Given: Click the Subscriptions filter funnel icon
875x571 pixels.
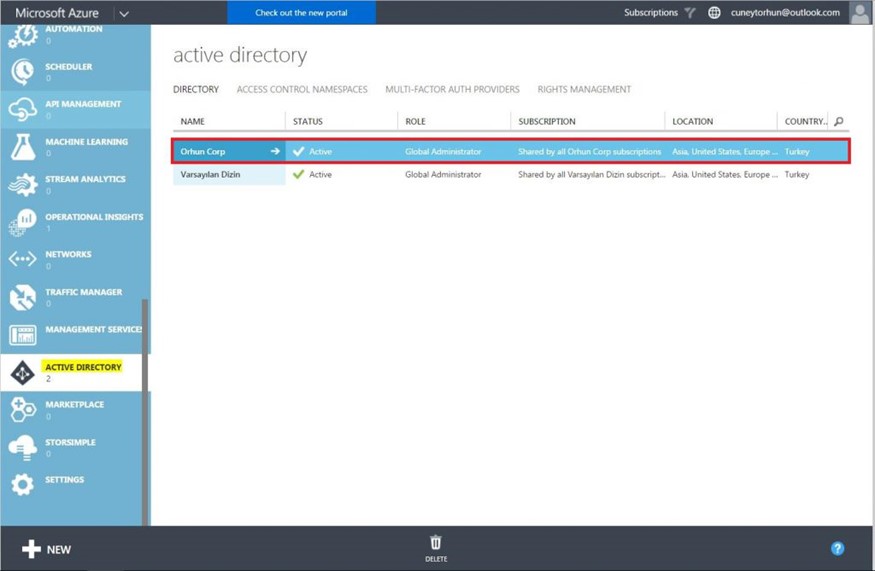Looking at the screenshot, I should click(690, 12).
